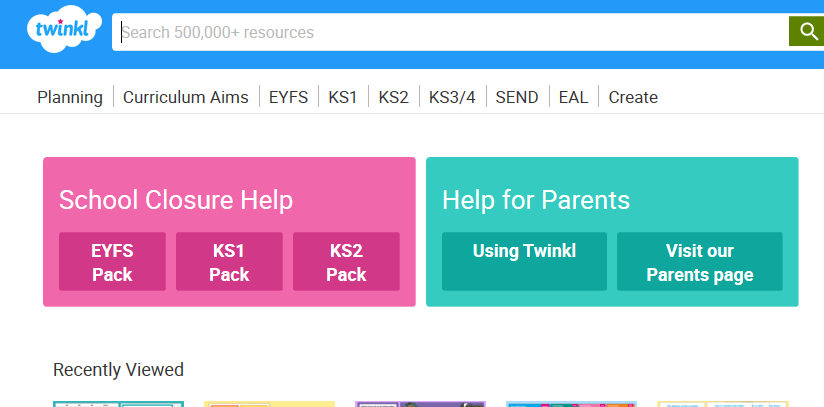The height and width of the screenshot is (407, 824).
Task: Focus the Search 500,000+ resources field
Action: [x=450, y=32]
